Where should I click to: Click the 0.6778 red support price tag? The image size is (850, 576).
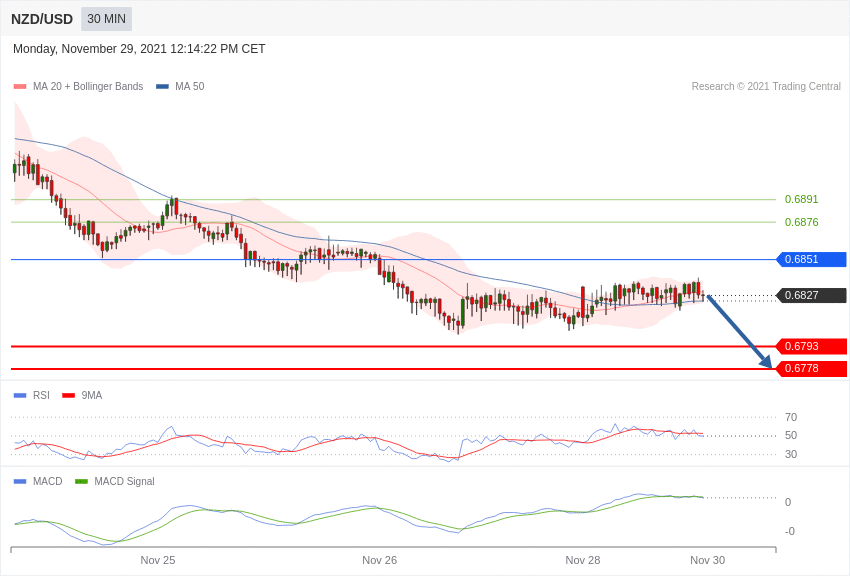coord(812,368)
